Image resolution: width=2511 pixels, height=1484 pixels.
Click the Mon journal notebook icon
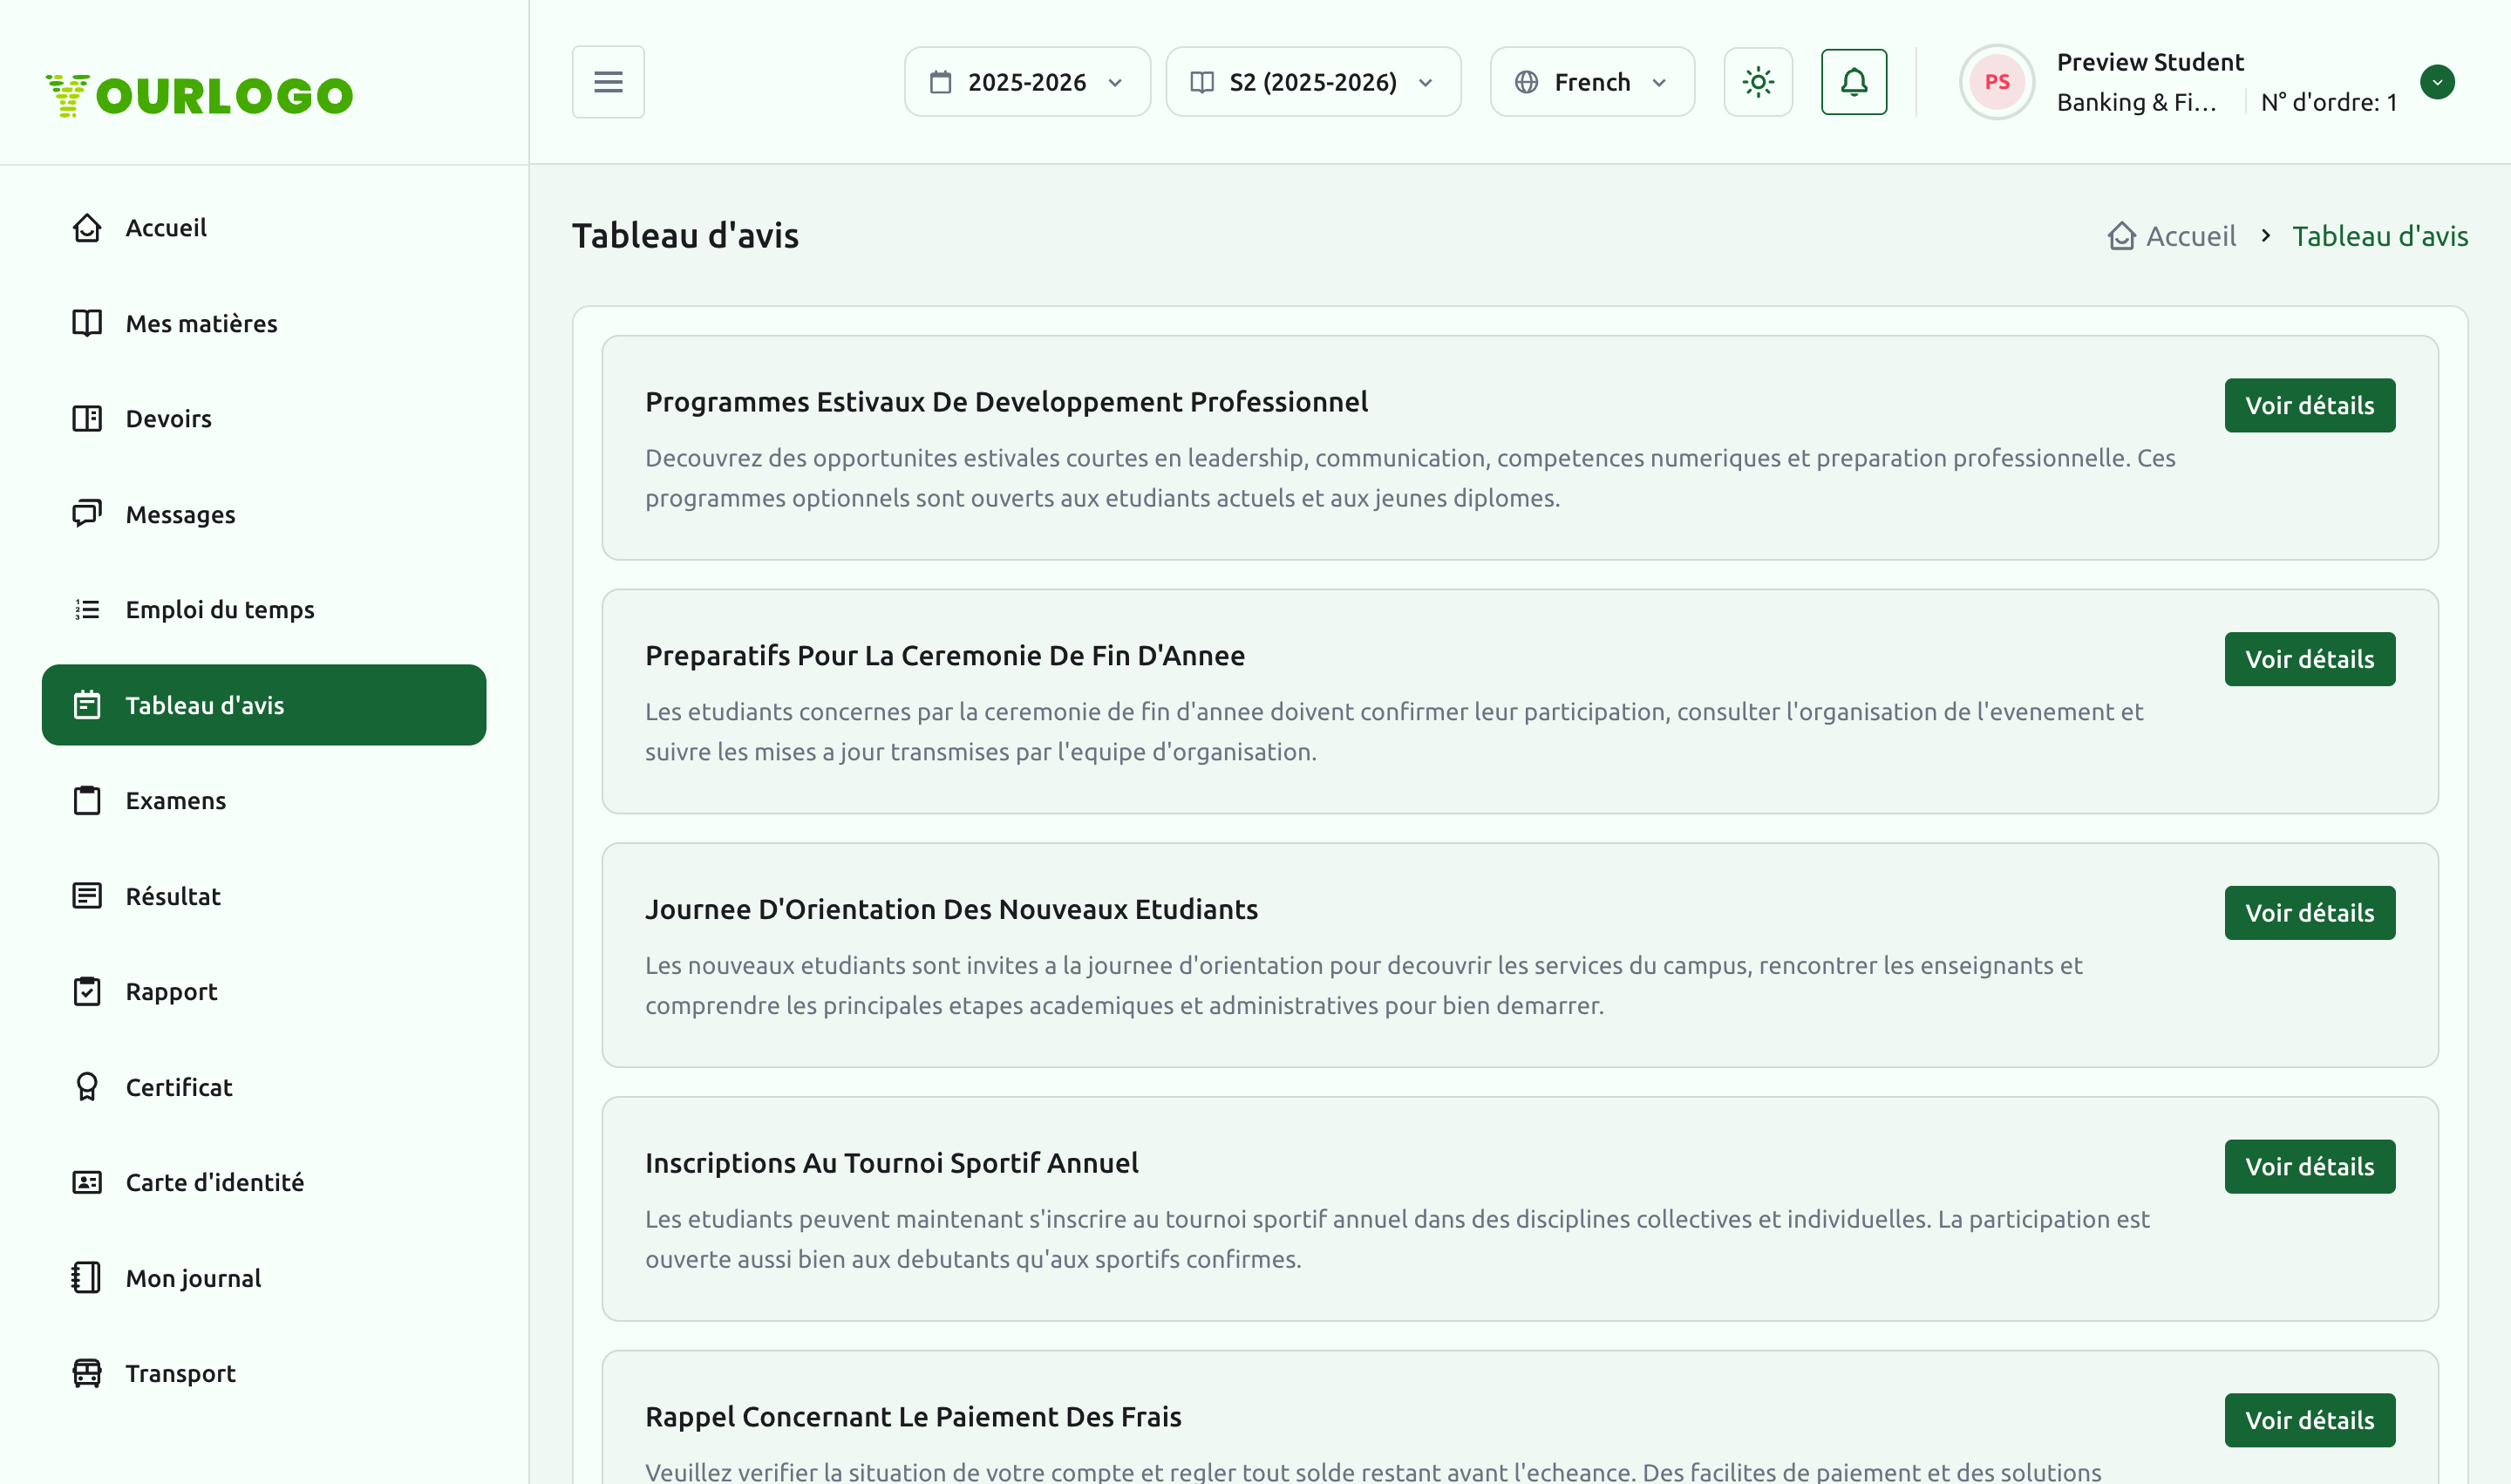87,1278
